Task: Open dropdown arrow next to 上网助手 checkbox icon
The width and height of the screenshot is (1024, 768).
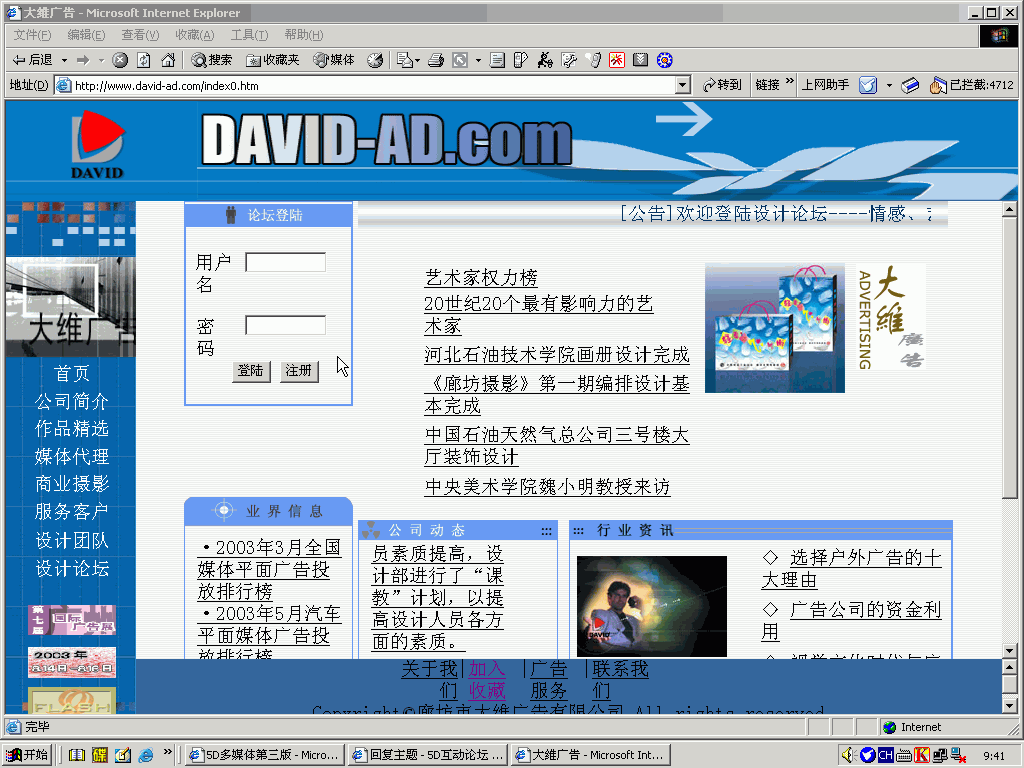Action: point(889,86)
